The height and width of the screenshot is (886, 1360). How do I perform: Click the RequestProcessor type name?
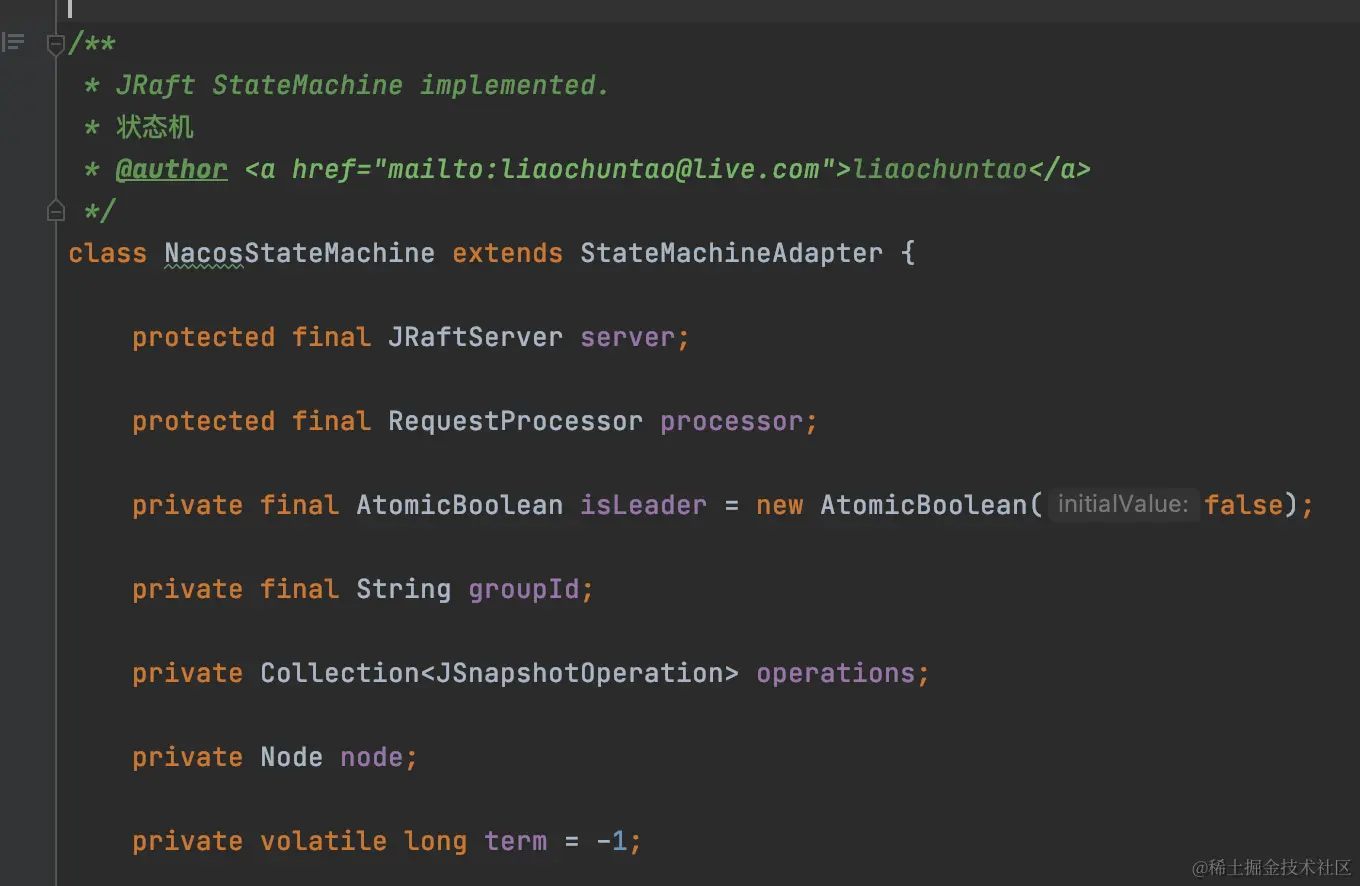point(515,421)
